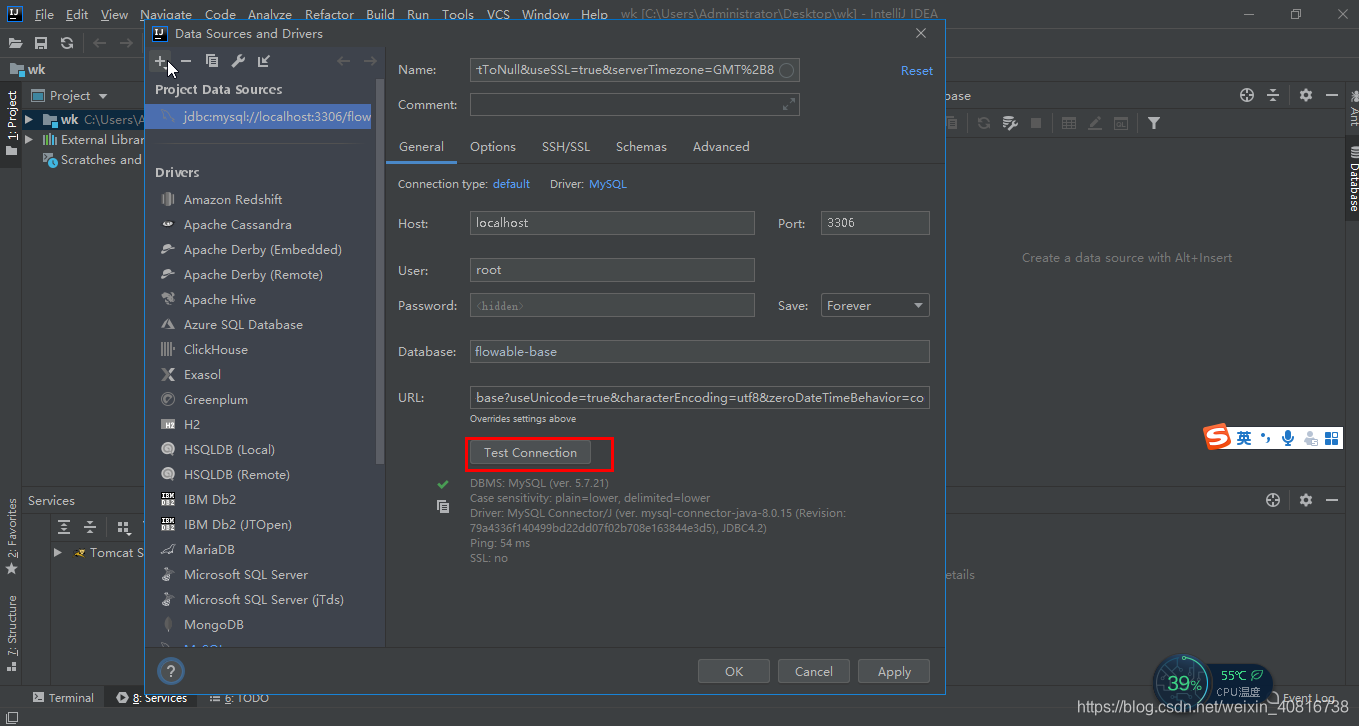
Task: Click the Database name input field
Action: (x=700, y=351)
